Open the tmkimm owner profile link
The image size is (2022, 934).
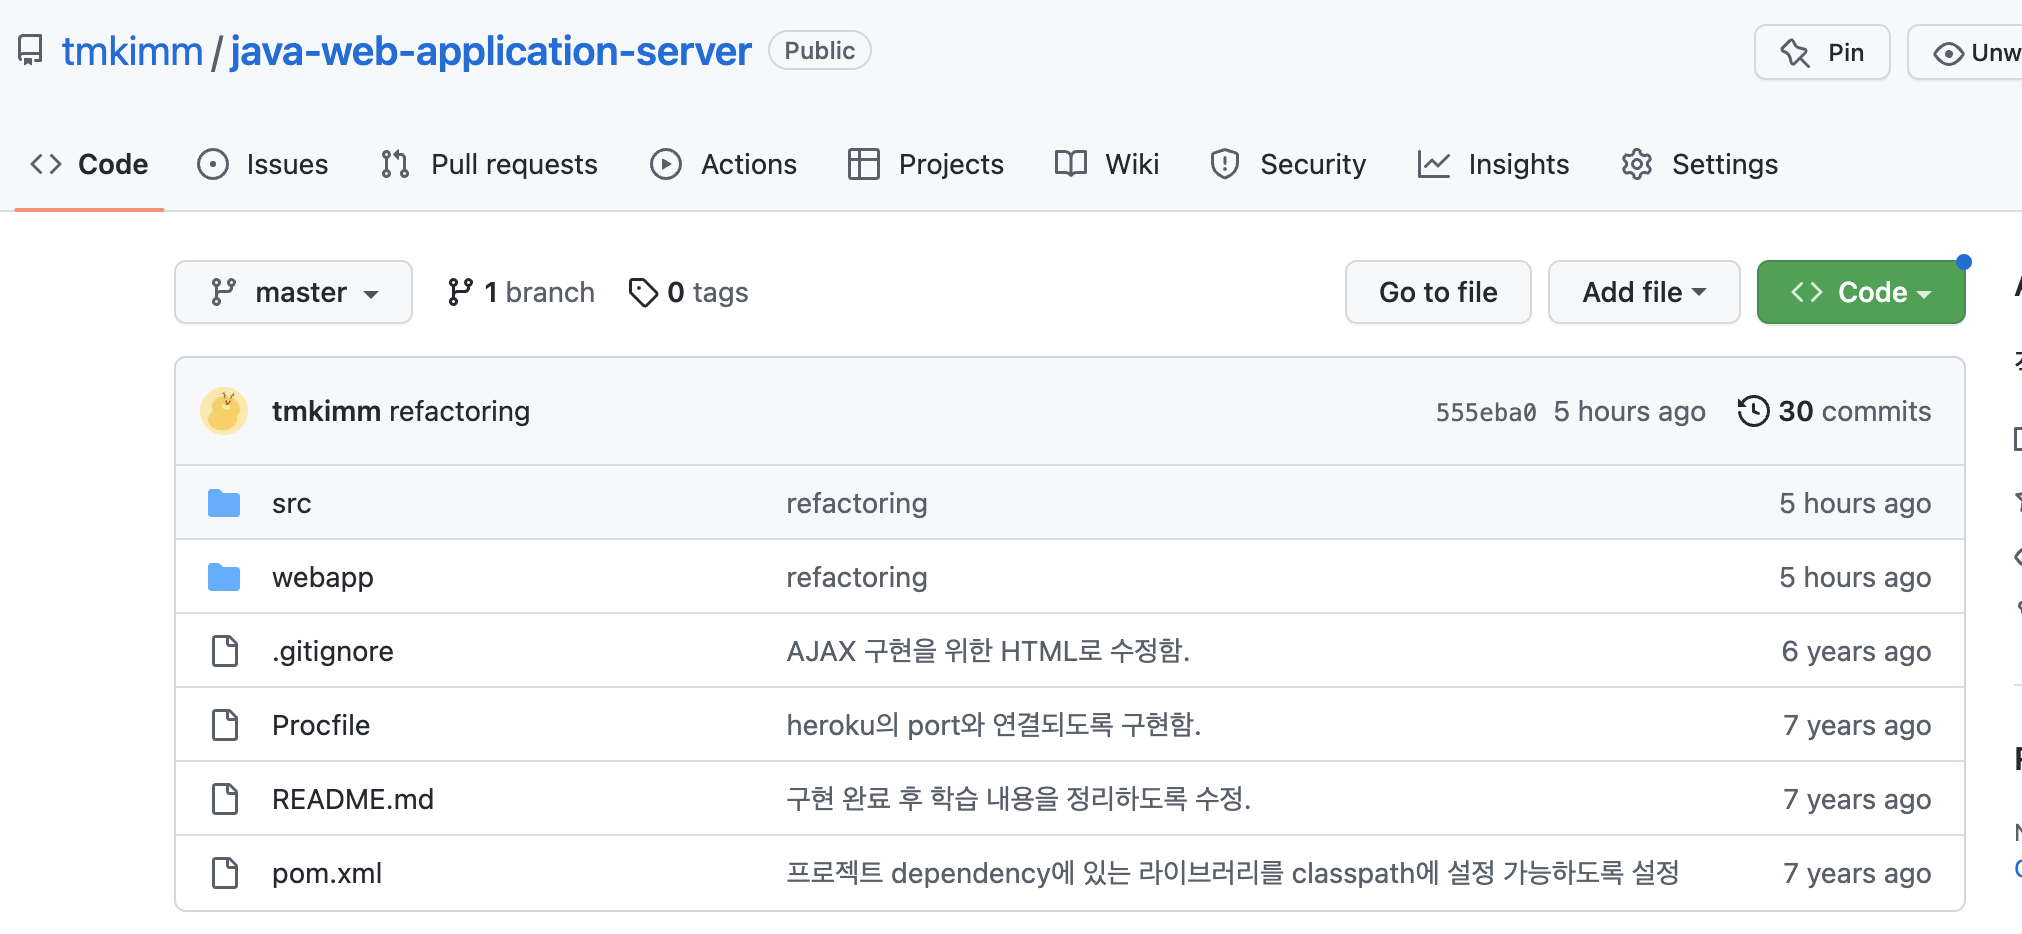coord(132,51)
